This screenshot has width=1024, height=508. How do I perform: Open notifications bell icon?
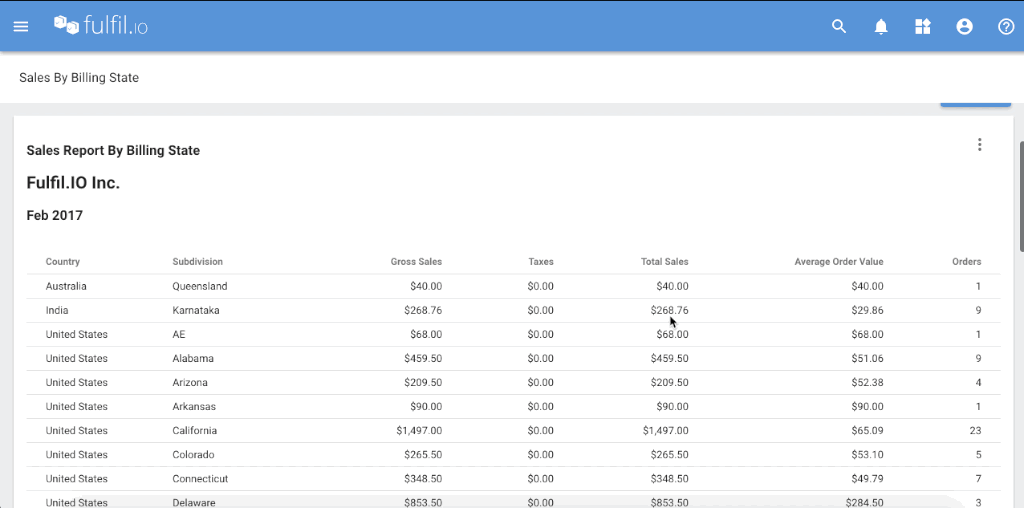tap(881, 27)
